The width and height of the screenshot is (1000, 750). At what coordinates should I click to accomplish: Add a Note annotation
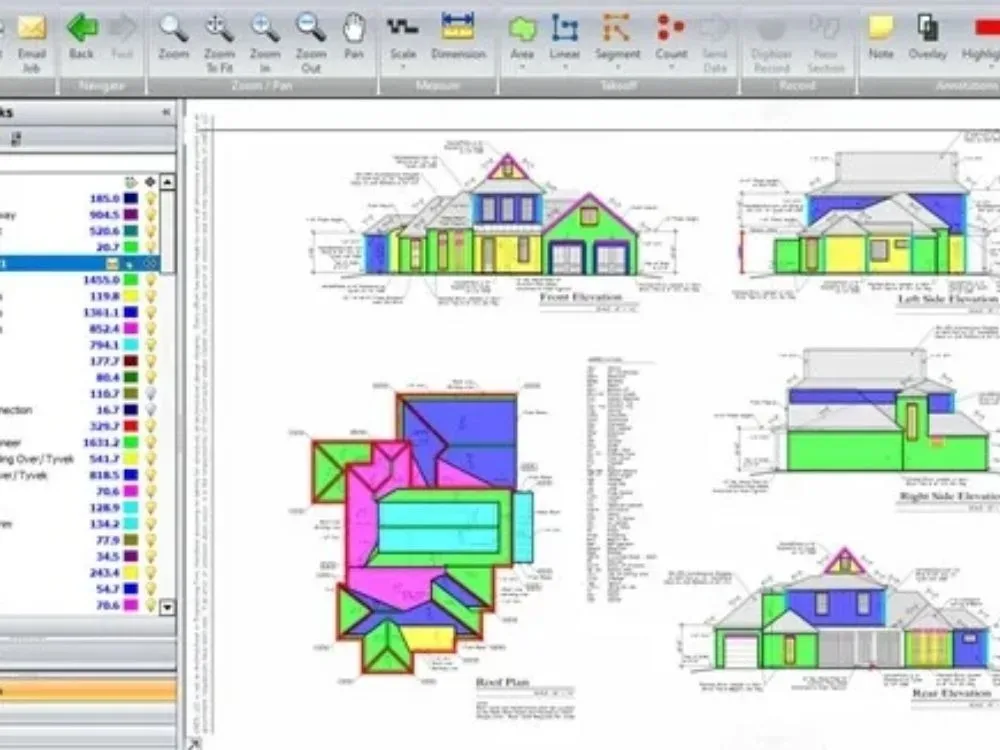pos(880,30)
